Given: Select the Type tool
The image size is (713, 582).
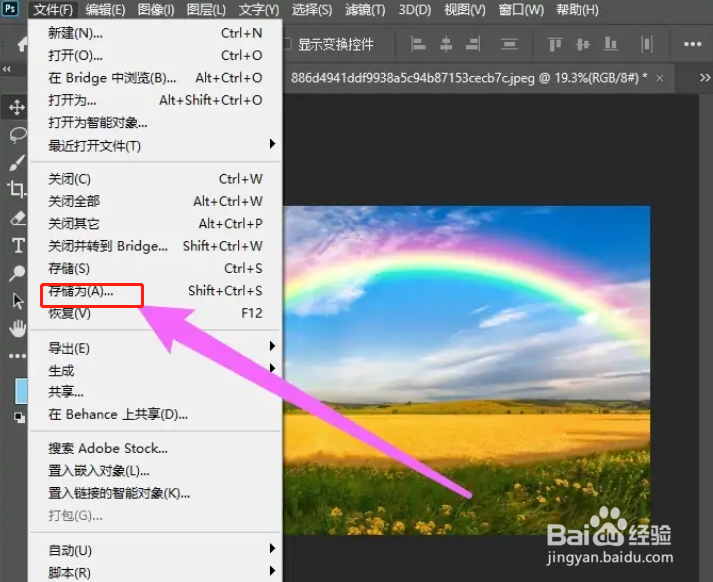Looking at the screenshot, I should click(x=18, y=246).
